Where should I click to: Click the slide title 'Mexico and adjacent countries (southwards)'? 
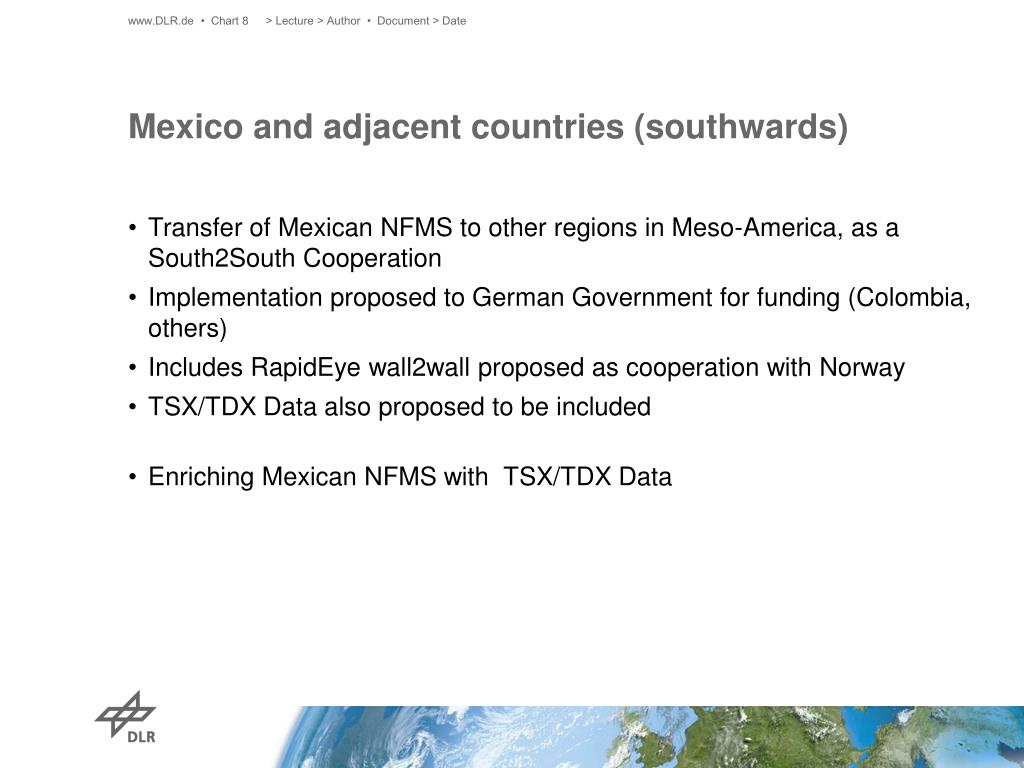[x=488, y=127]
